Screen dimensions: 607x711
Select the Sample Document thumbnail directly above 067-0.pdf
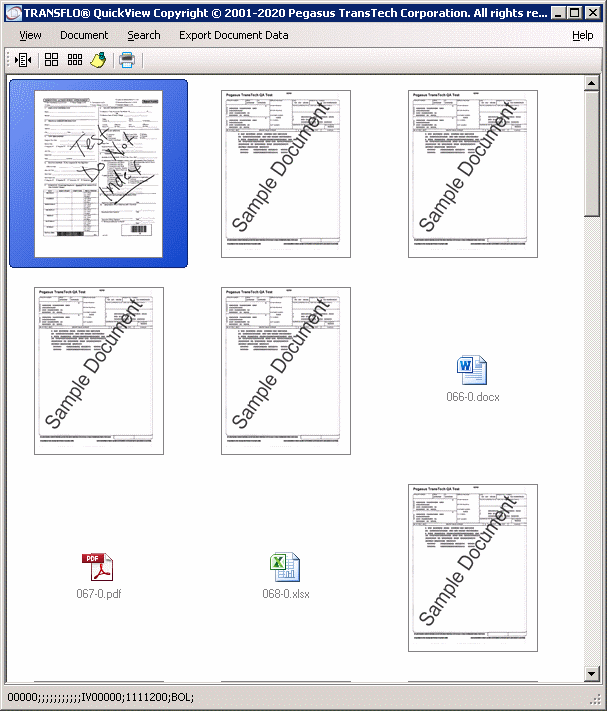[x=99, y=370]
